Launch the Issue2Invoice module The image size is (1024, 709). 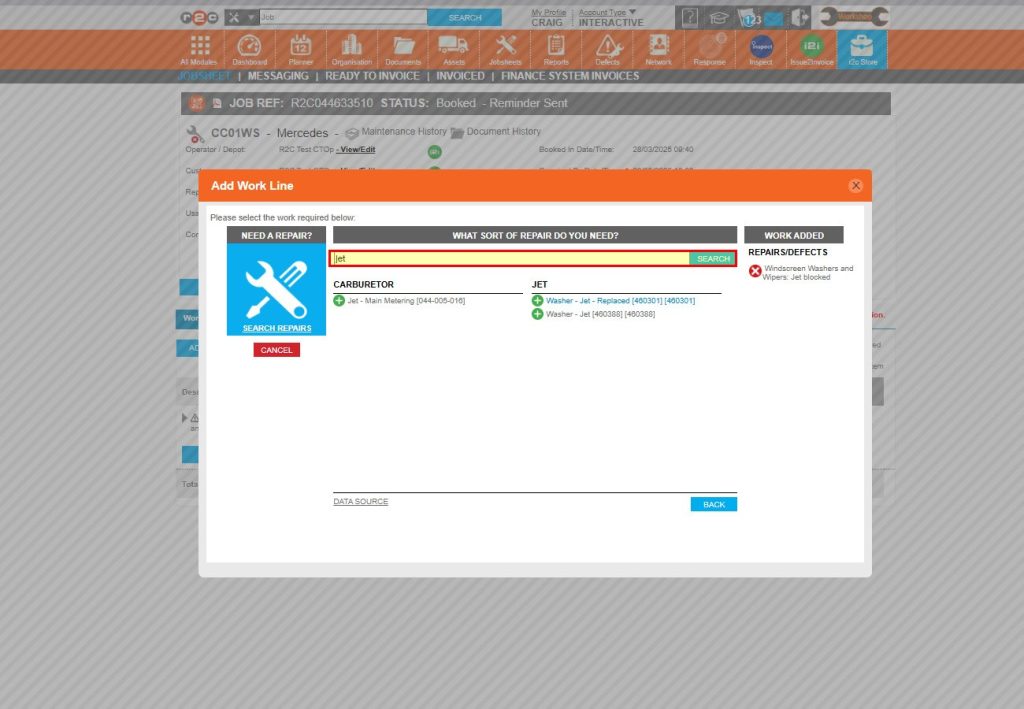pos(811,47)
